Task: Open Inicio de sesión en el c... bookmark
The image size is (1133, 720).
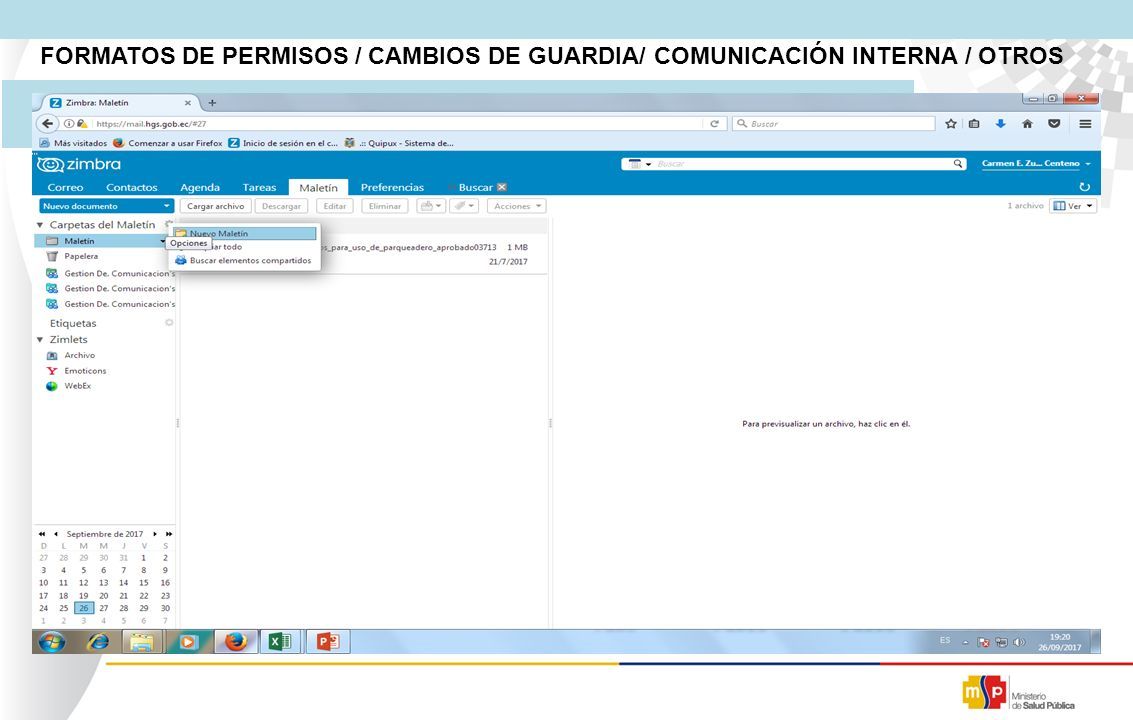Action: click(283, 143)
